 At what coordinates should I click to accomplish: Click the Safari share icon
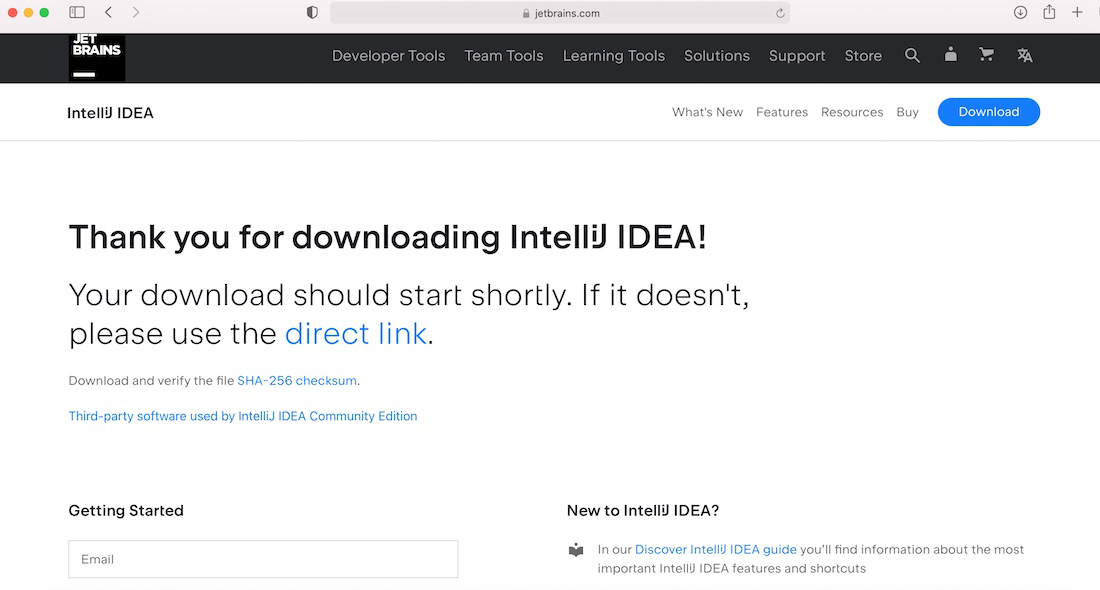(x=1049, y=12)
